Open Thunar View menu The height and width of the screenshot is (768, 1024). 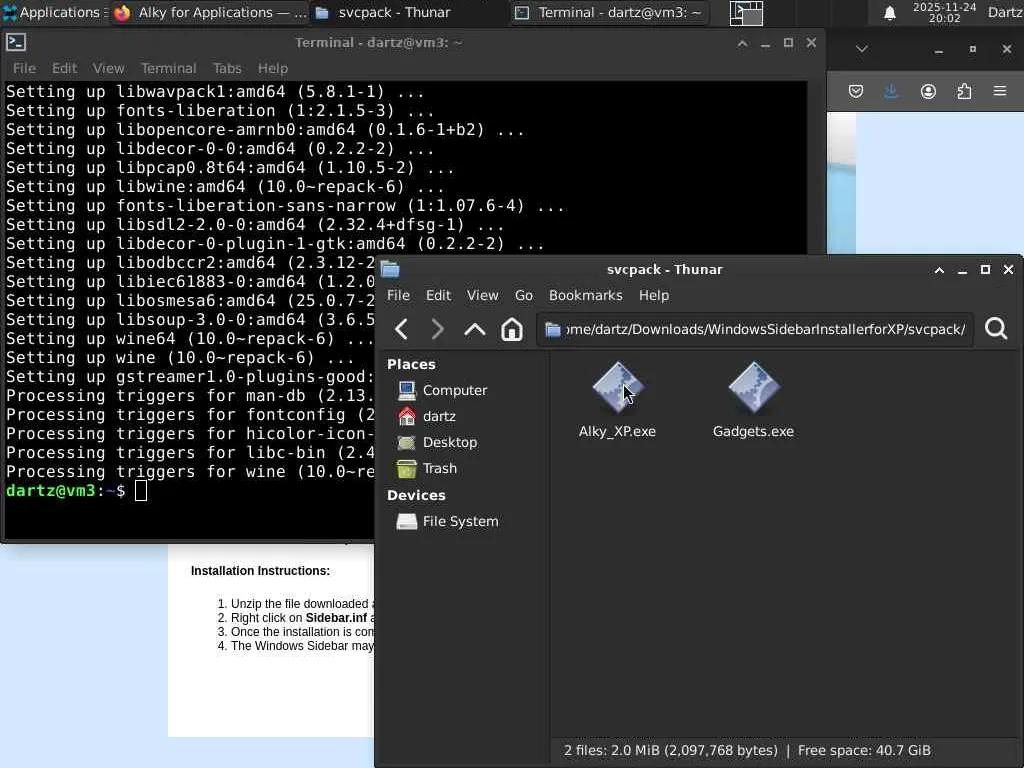click(x=482, y=295)
